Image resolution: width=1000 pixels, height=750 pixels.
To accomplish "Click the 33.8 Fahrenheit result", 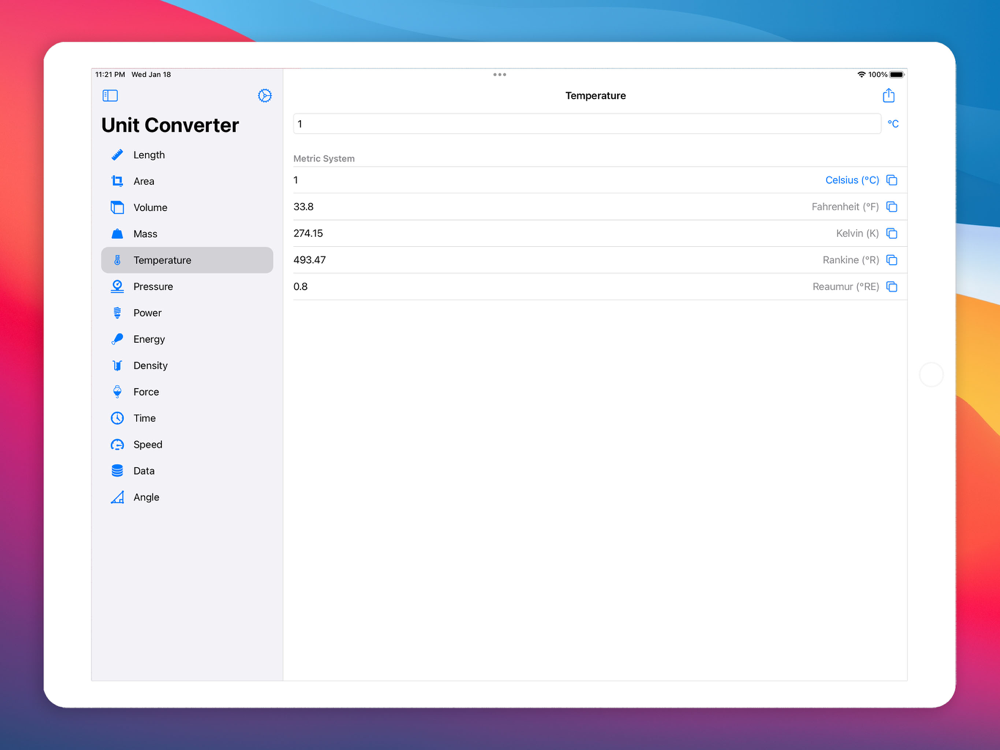I will [304, 207].
